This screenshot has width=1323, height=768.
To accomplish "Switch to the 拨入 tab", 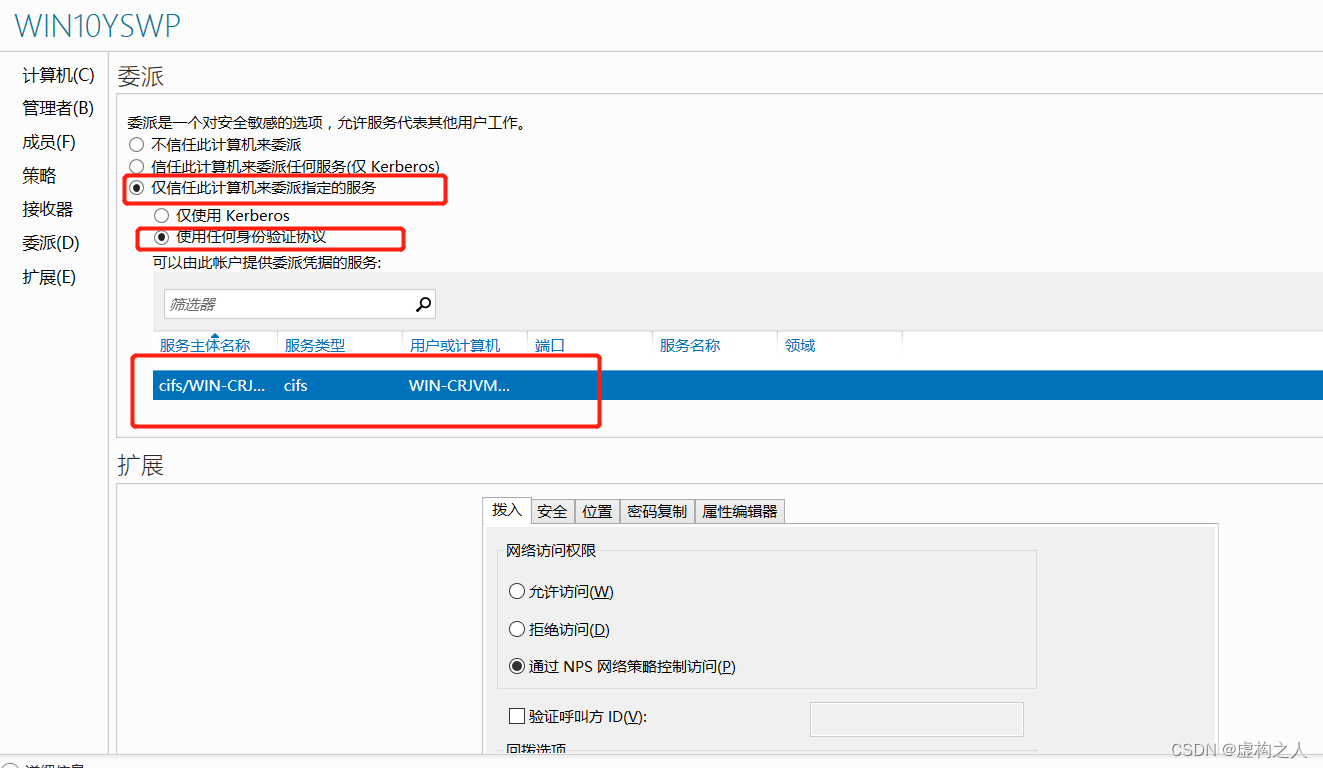I will click(x=507, y=510).
